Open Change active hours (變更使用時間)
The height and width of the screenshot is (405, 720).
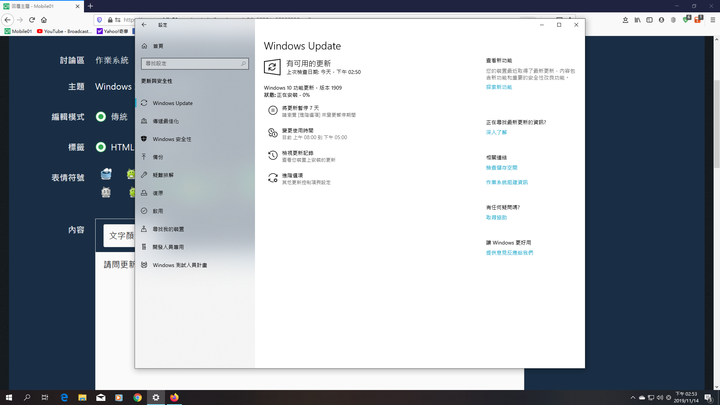[307, 134]
